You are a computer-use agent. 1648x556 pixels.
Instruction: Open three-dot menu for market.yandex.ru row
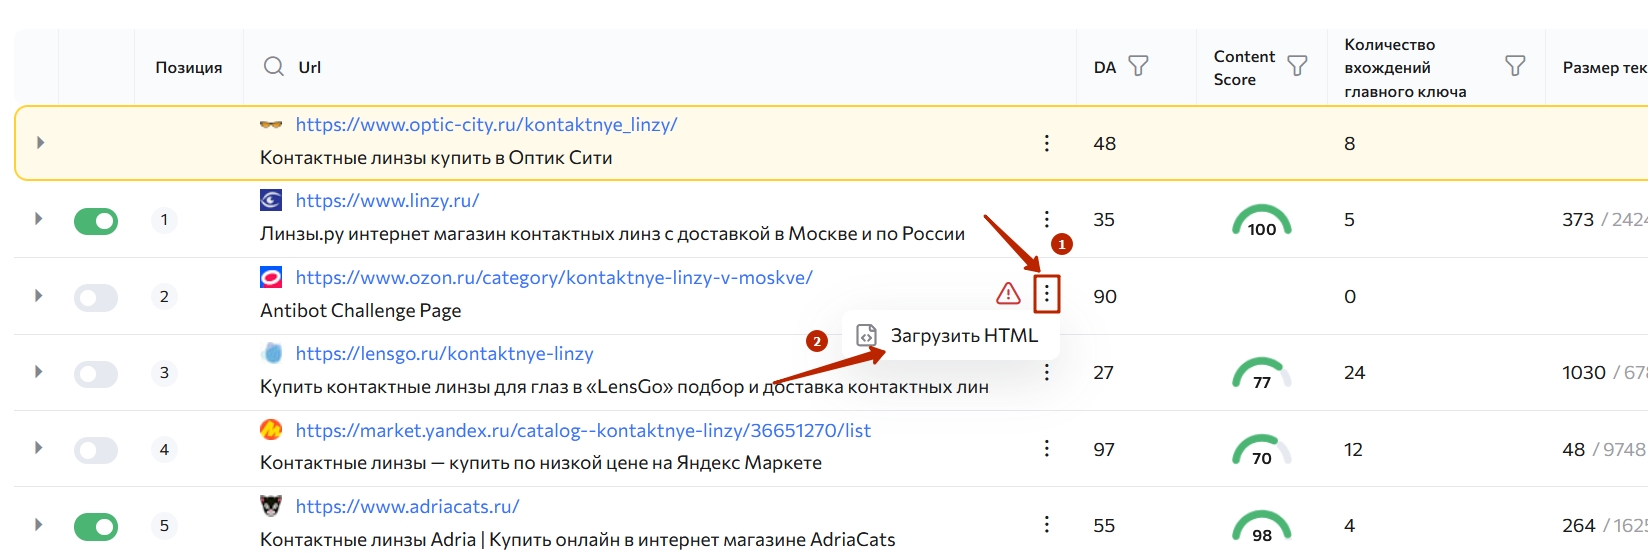point(1046,448)
